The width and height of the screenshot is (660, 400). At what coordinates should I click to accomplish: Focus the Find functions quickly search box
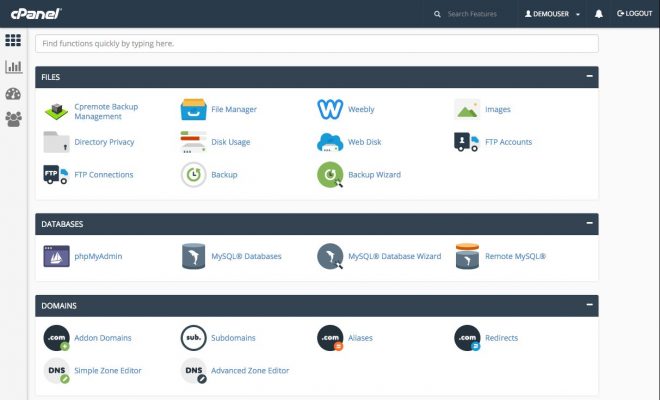click(x=317, y=44)
